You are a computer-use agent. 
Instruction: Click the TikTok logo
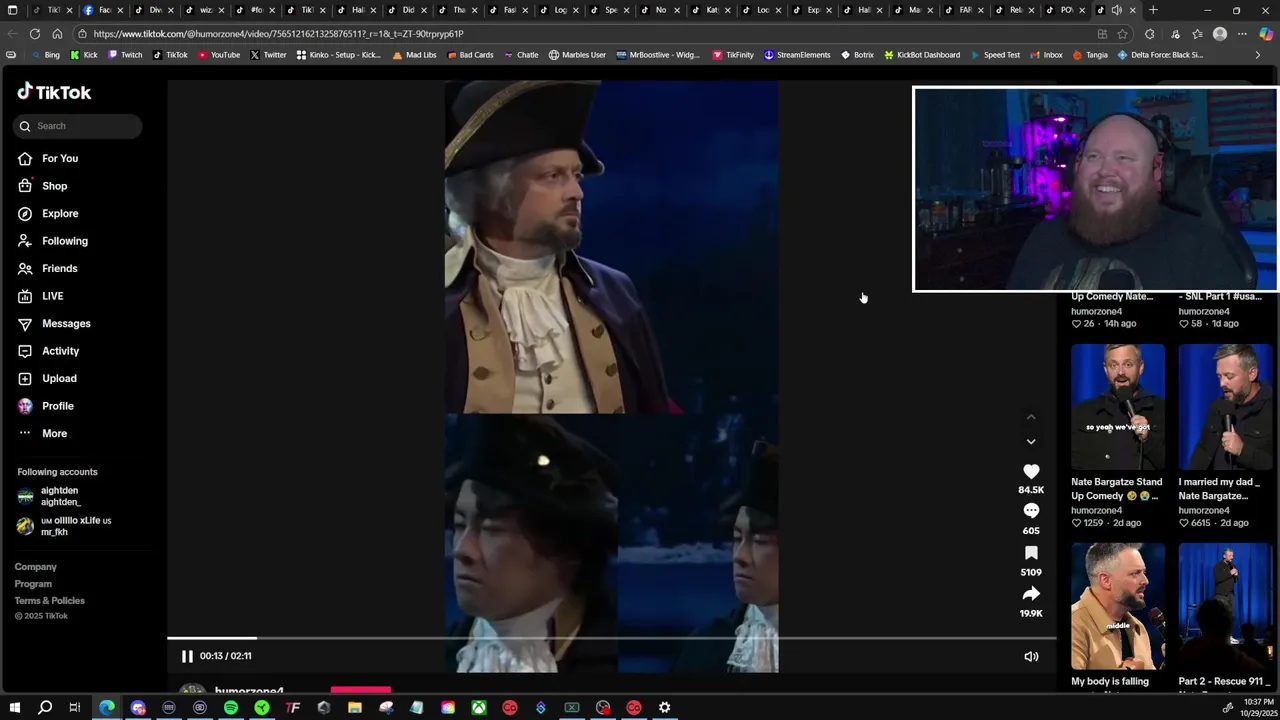click(x=54, y=92)
